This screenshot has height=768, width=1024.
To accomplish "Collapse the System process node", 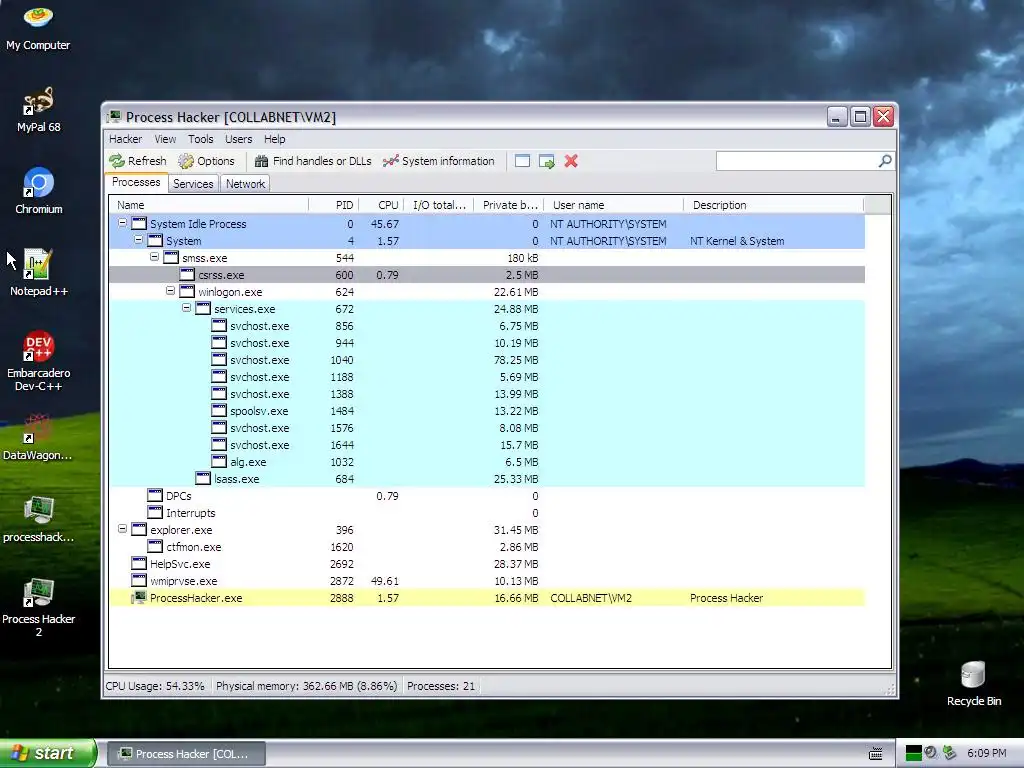I will click(138, 240).
